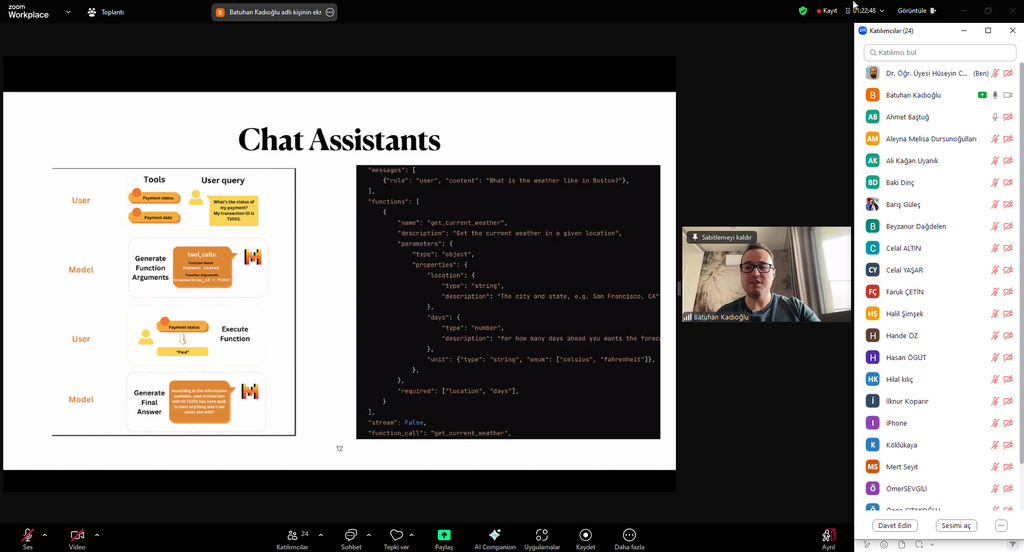Toggle Ahmet Baştuğ's video icon
The image size is (1024, 552).
coord(1008,117)
